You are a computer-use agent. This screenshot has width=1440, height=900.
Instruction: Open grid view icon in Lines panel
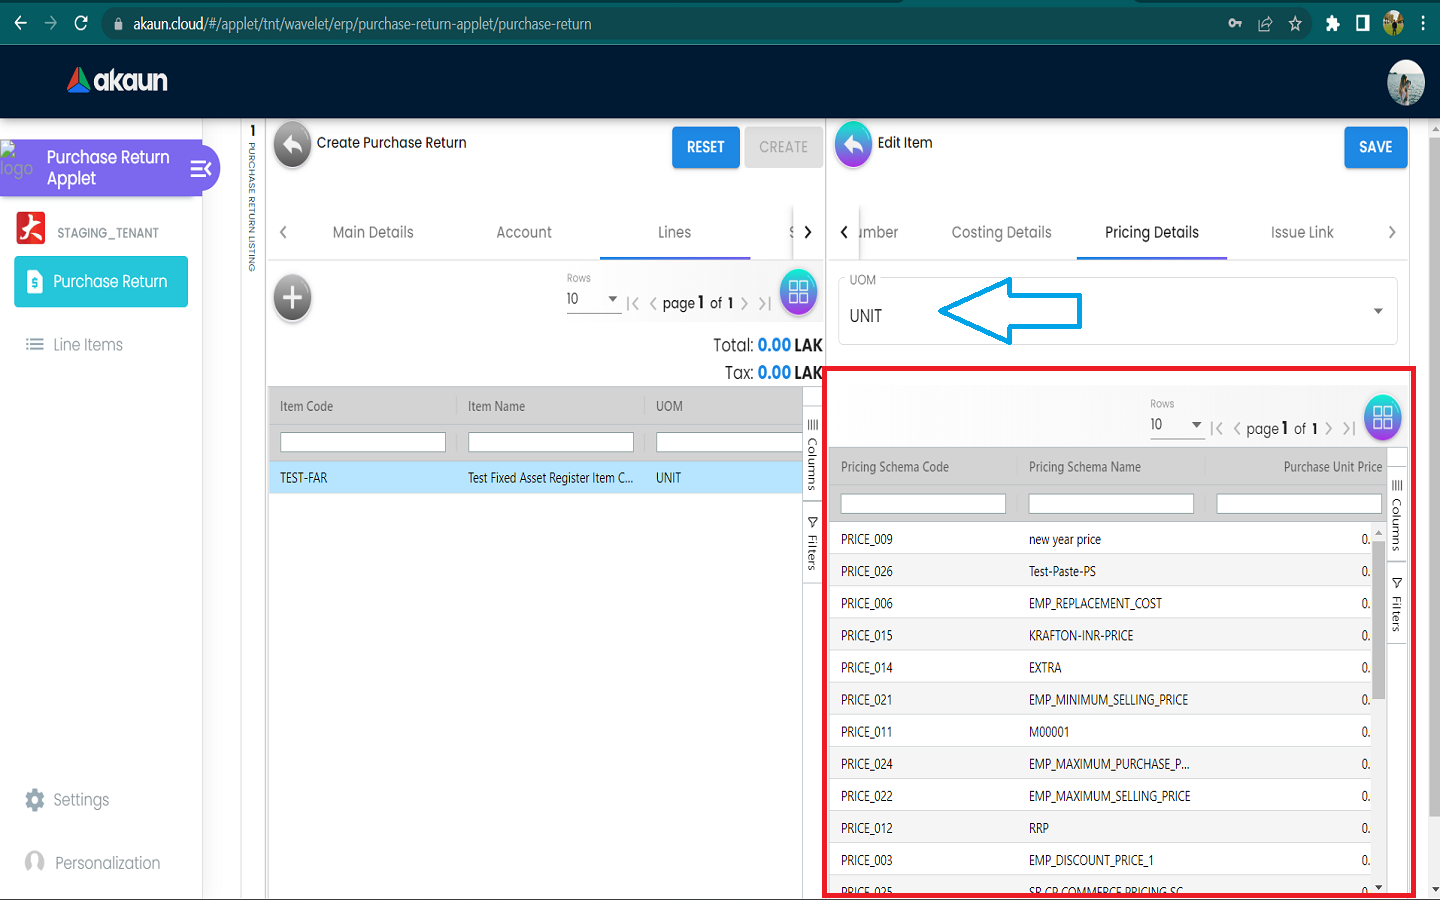point(798,293)
